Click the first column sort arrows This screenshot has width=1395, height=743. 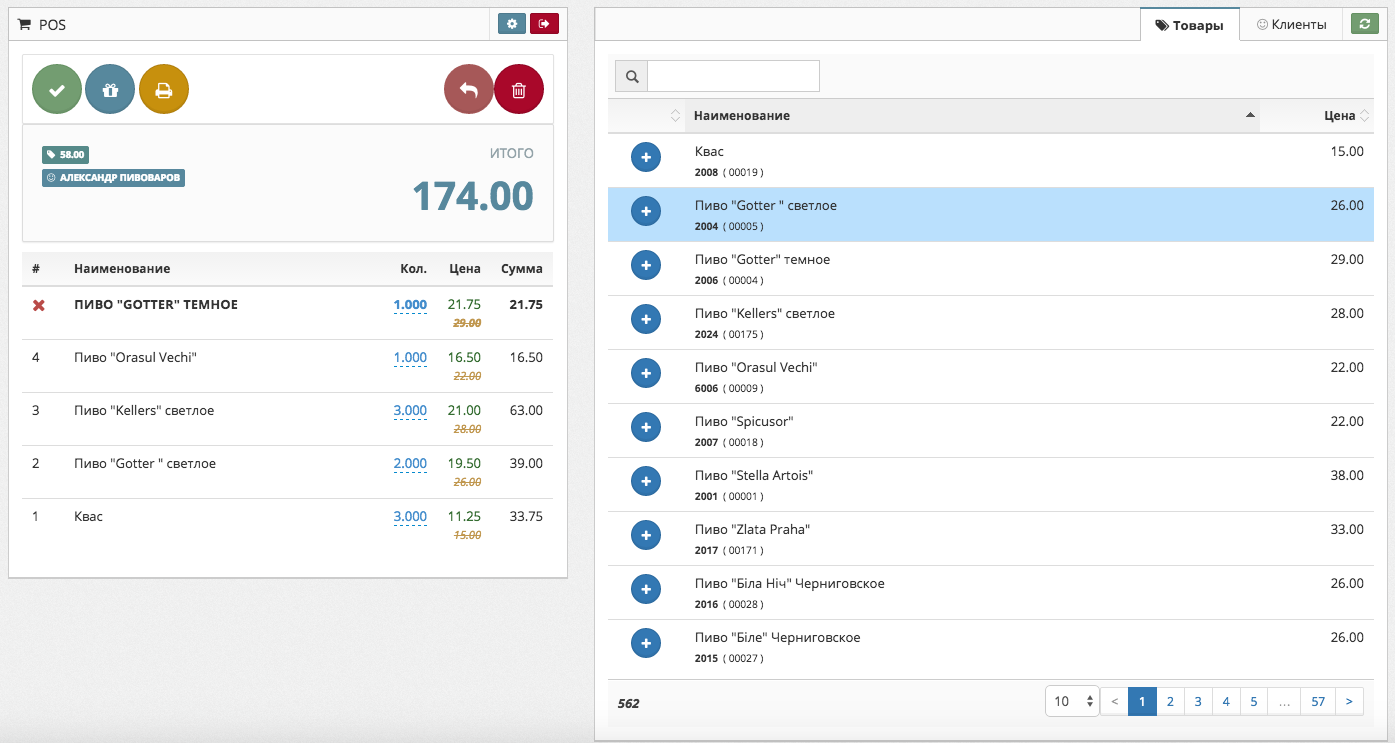pyautogui.click(x=675, y=116)
